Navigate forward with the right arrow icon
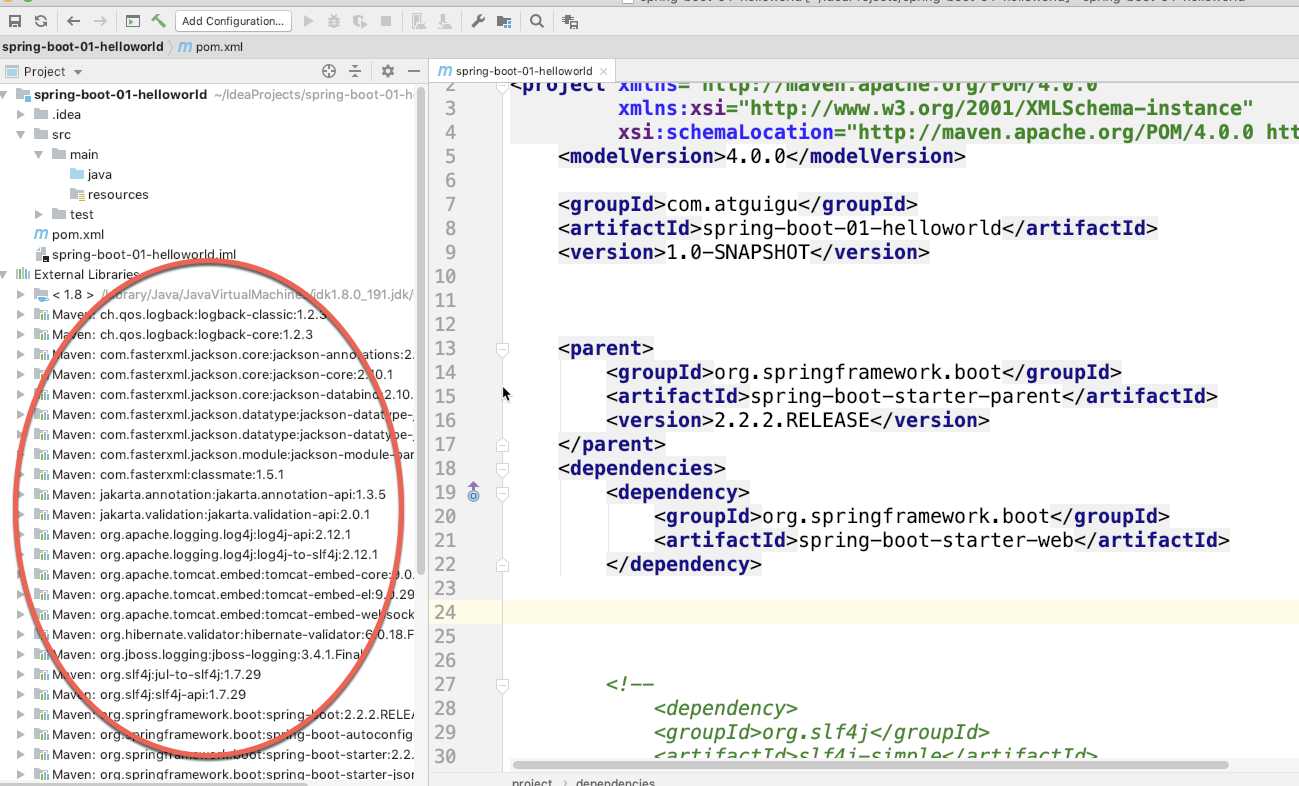Viewport: 1299px width, 786px height. [x=100, y=21]
